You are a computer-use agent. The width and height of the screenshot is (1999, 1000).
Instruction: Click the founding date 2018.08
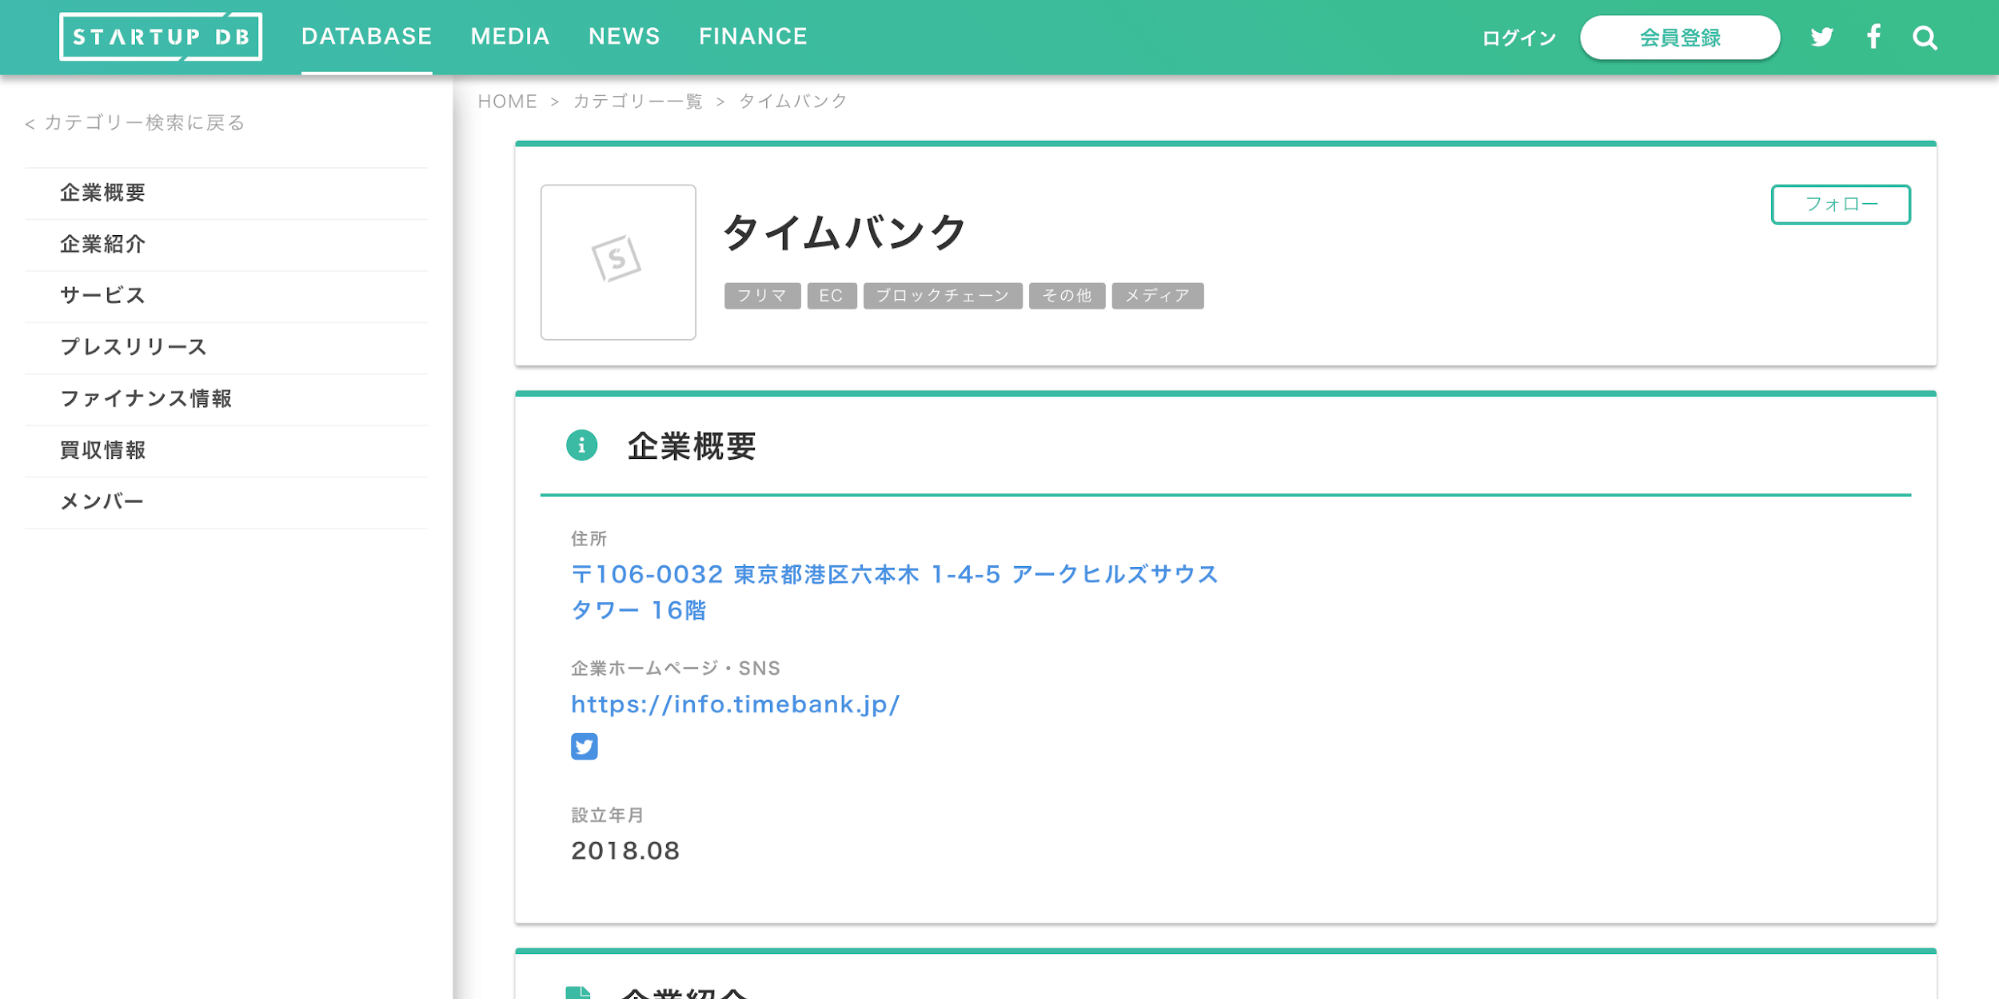625,851
